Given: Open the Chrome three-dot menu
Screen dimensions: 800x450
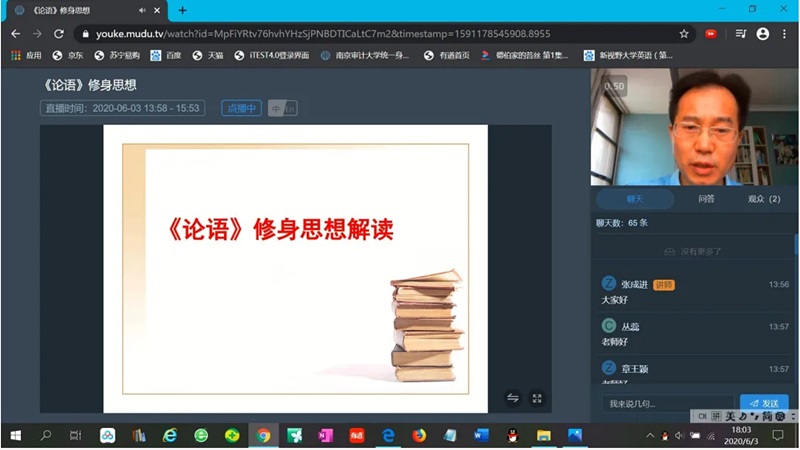Looking at the screenshot, I should [x=785, y=33].
